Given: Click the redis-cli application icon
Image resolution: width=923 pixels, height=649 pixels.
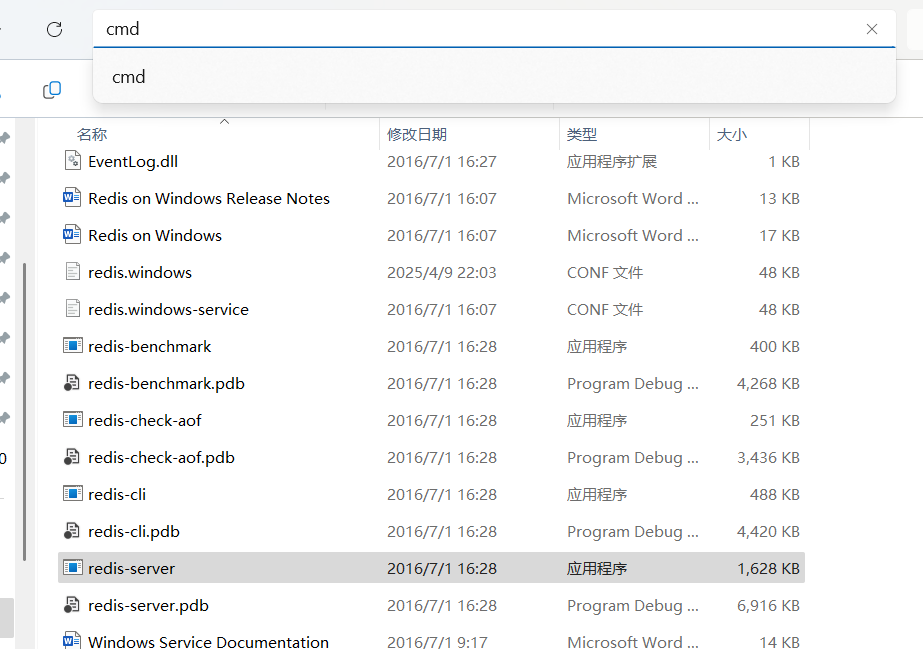Looking at the screenshot, I should [x=72, y=494].
